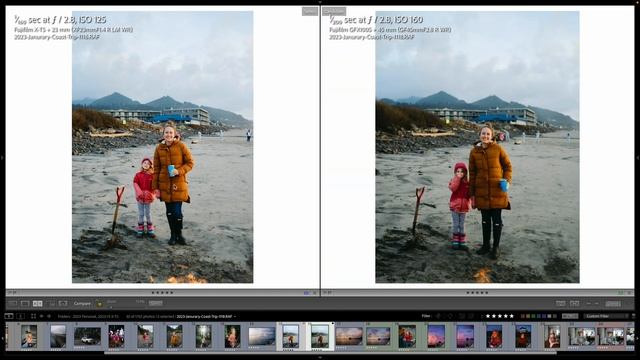
Task: Select wide seascape thumbnail before Select photo
Action: 262,336
